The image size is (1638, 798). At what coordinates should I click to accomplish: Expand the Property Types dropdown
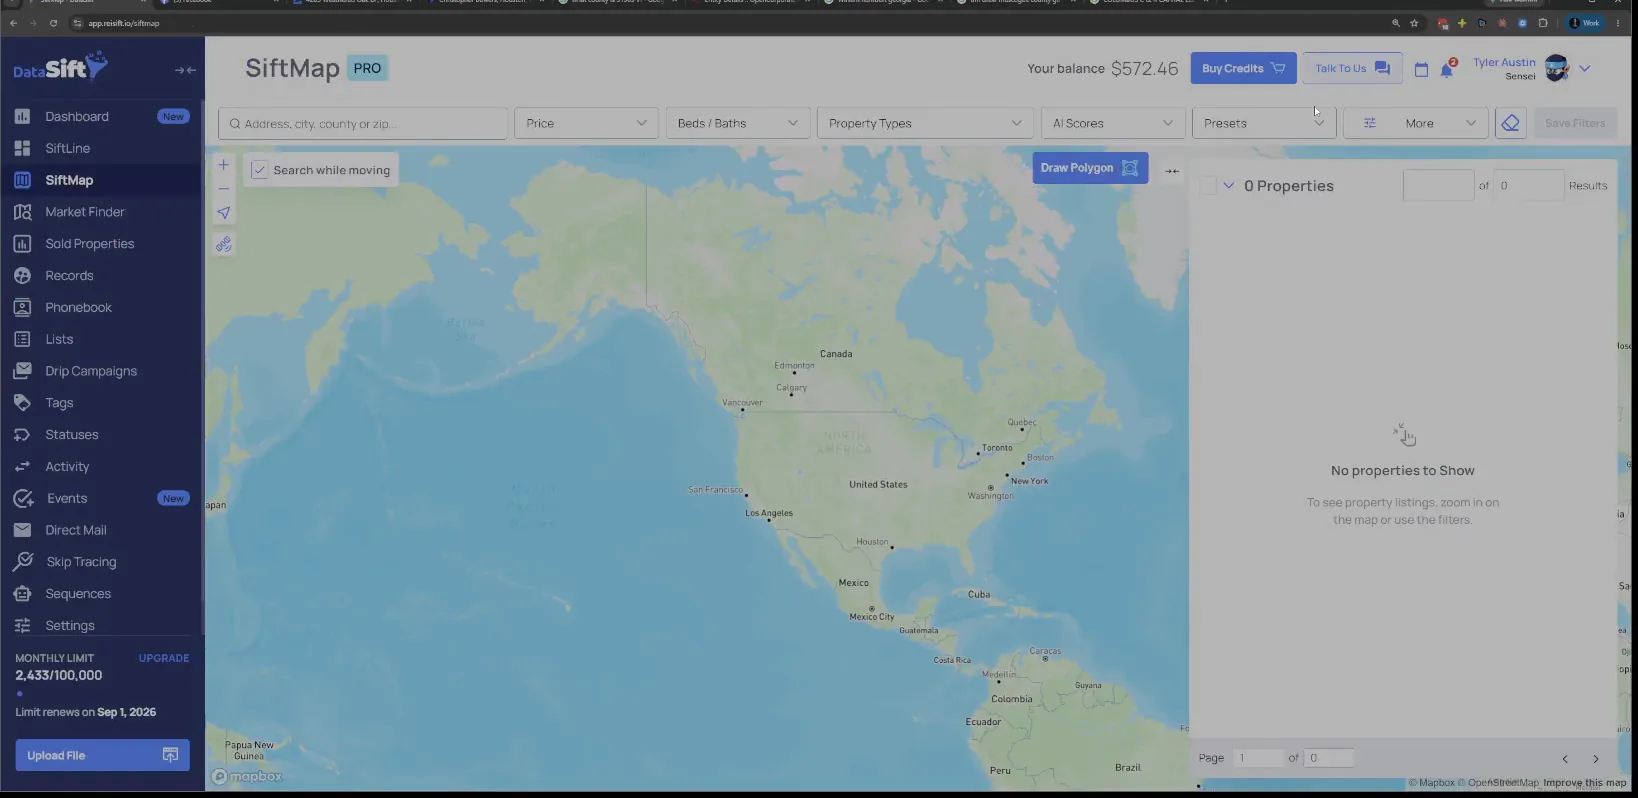point(925,123)
